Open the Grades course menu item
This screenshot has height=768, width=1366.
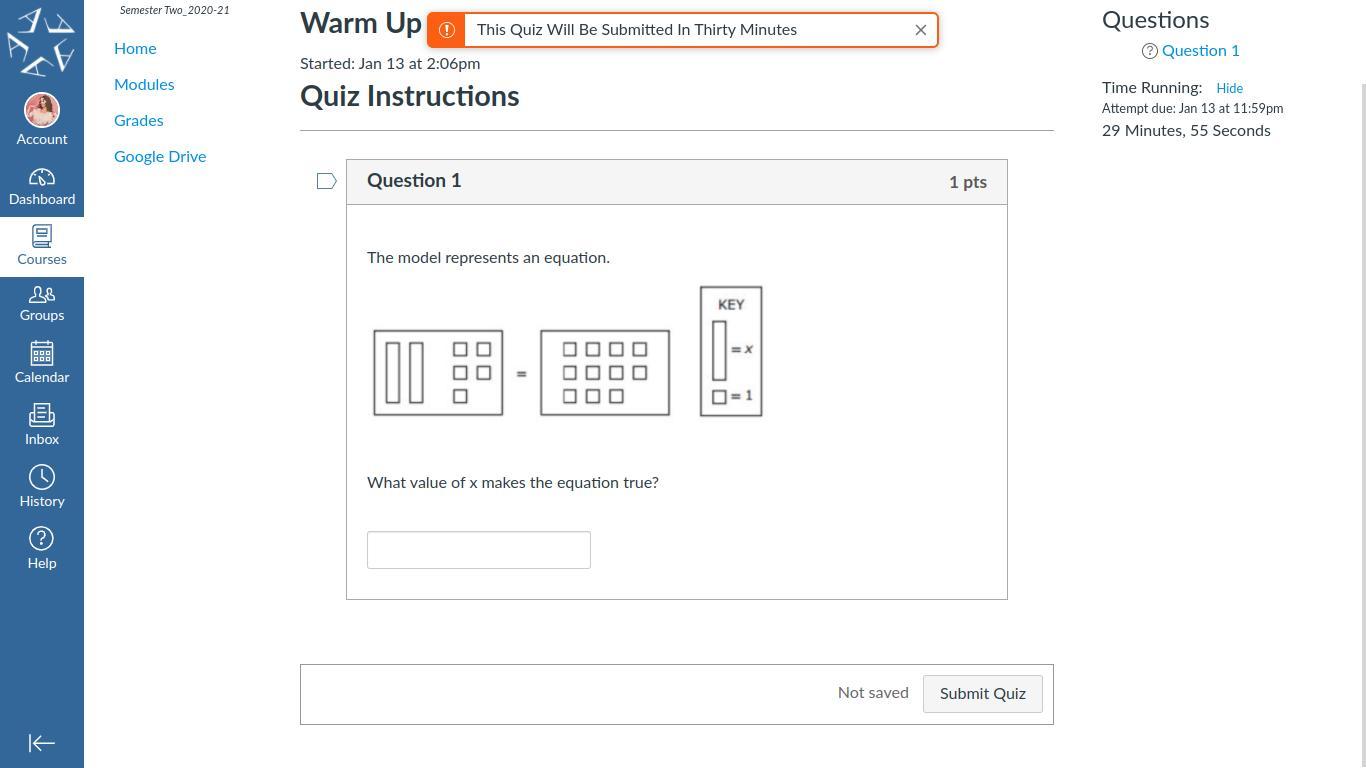[x=139, y=120]
